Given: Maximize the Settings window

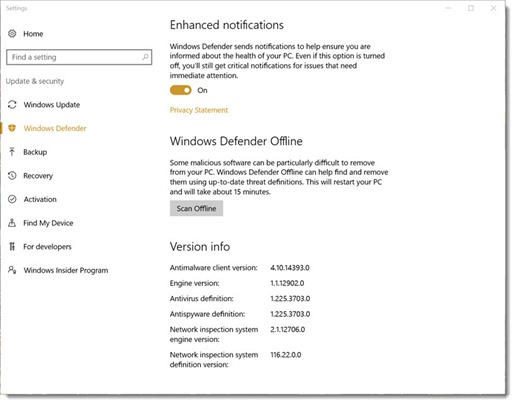Looking at the screenshot, I should pos(471,8).
